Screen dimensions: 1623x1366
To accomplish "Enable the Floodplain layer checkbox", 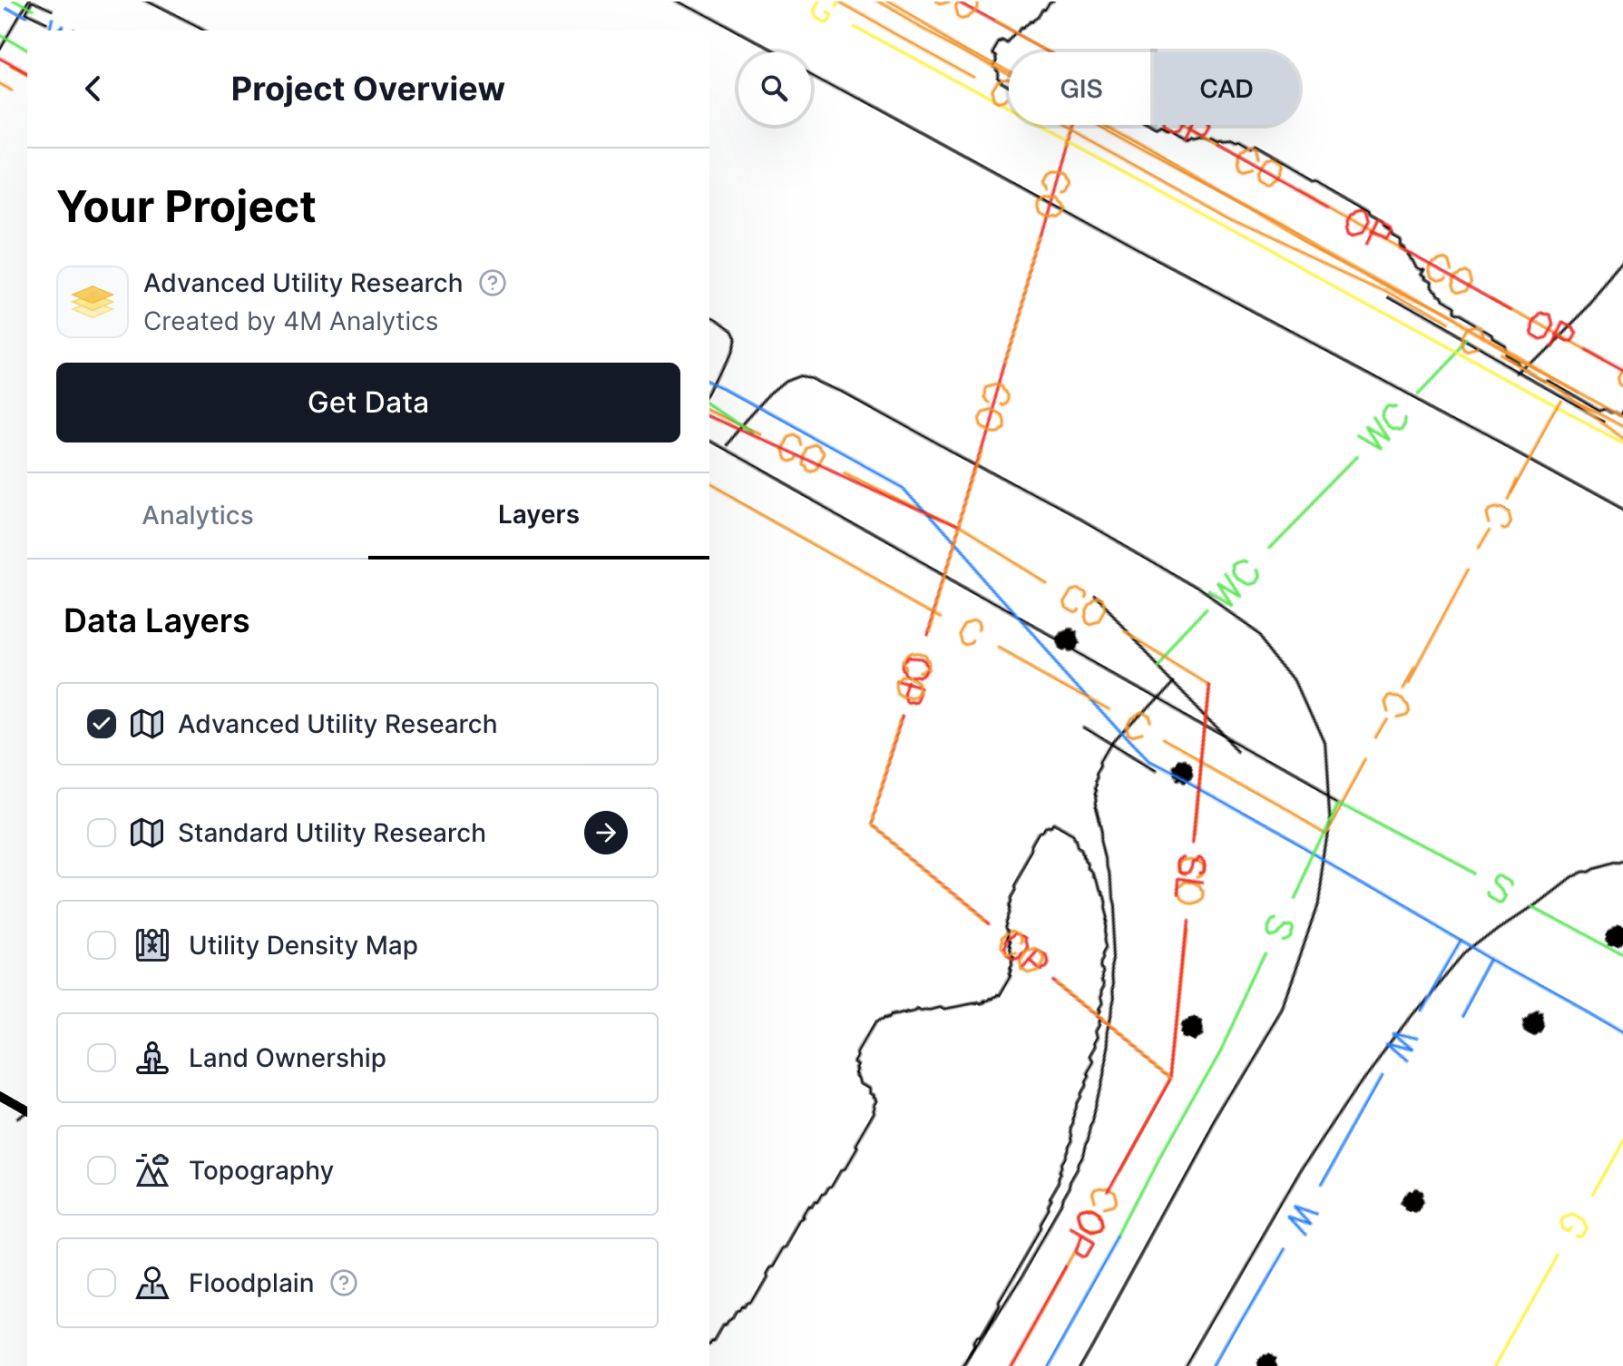I will coord(100,1283).
